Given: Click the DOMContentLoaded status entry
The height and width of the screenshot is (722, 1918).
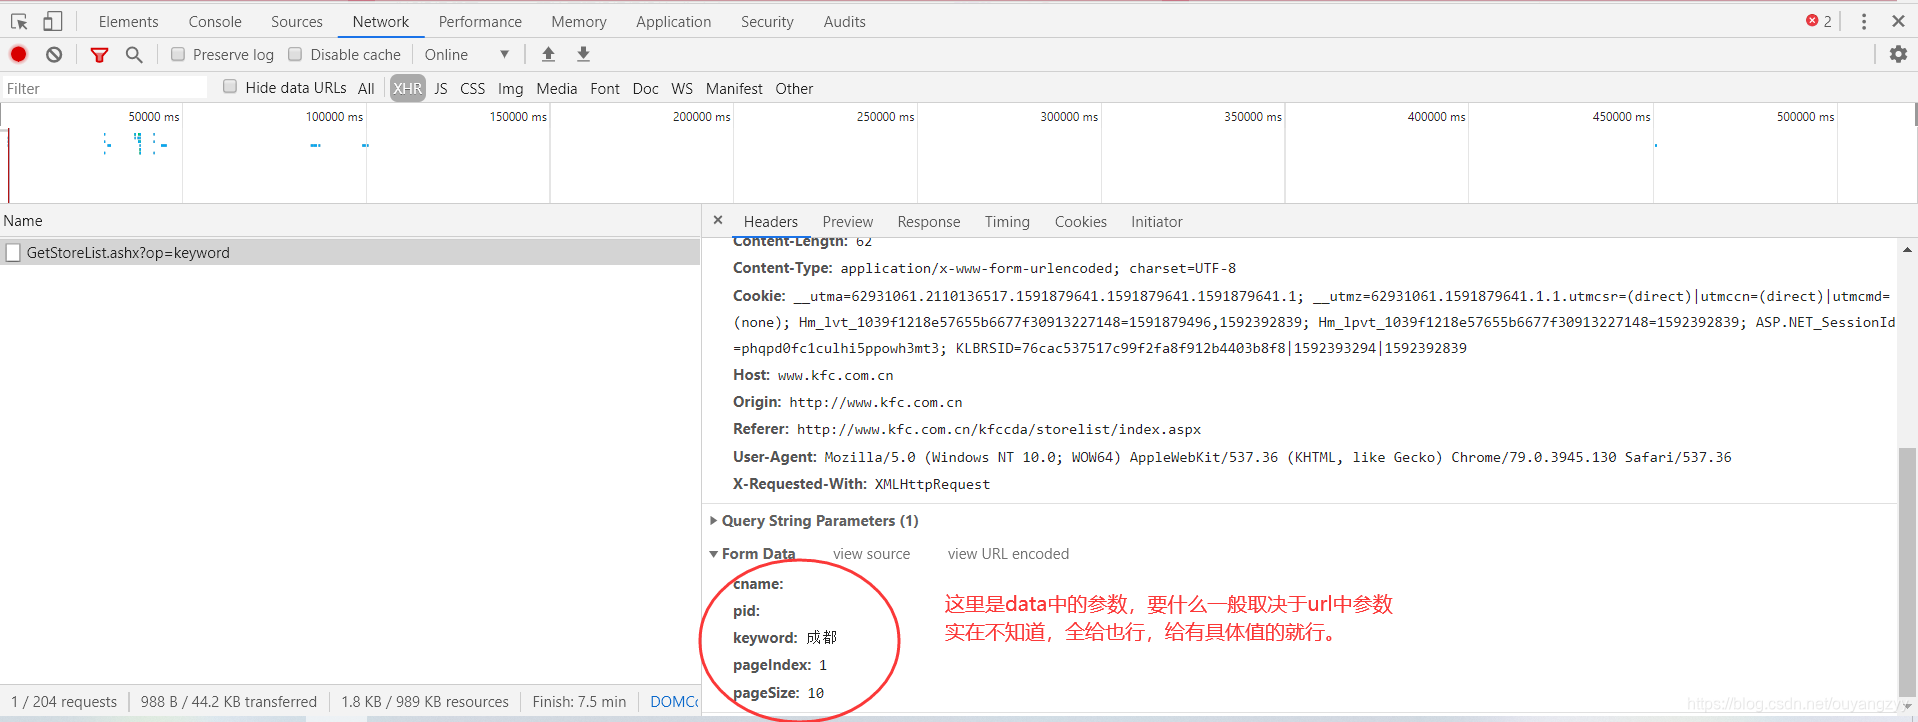Looking at the screenshot, I should point(674,702).
